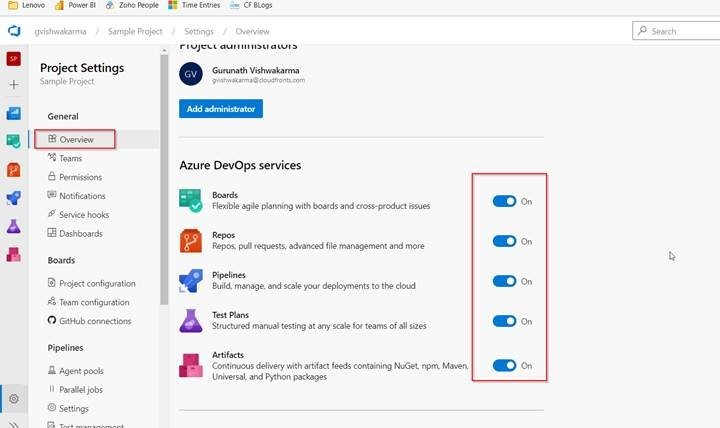Open the CF BLogs bookmark

[x=251, y=5]
